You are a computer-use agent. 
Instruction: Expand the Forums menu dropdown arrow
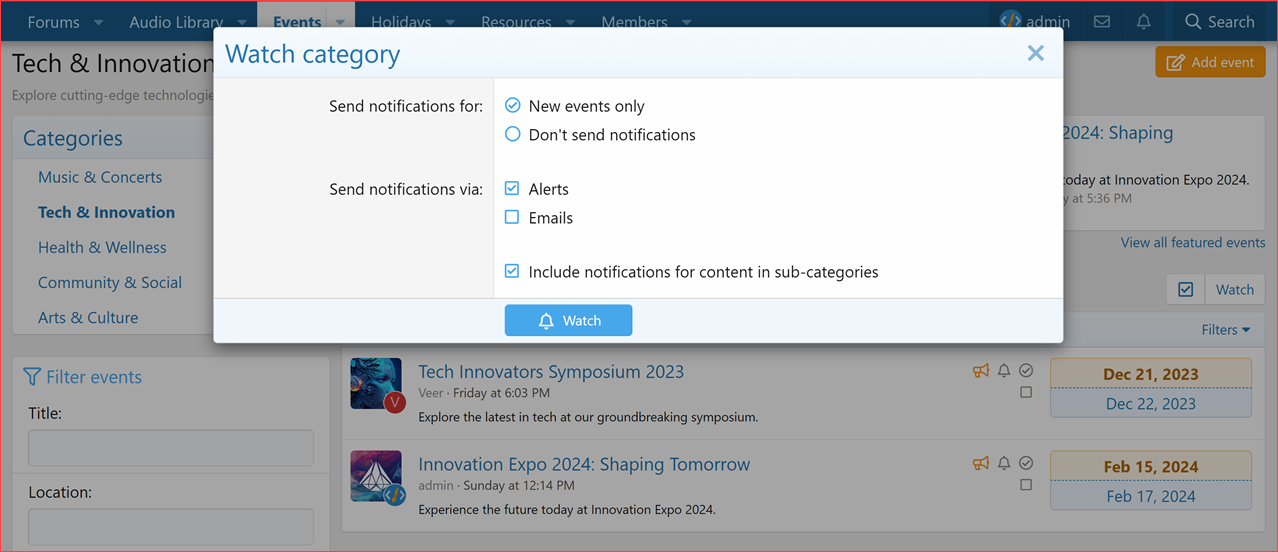(x=98, y=22)
